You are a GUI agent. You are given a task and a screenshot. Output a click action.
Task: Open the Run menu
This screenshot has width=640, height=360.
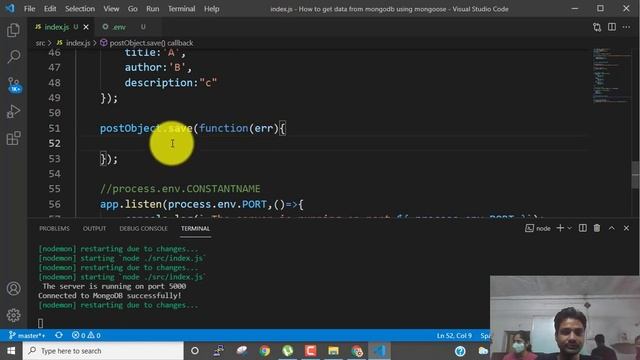[153, 9]
